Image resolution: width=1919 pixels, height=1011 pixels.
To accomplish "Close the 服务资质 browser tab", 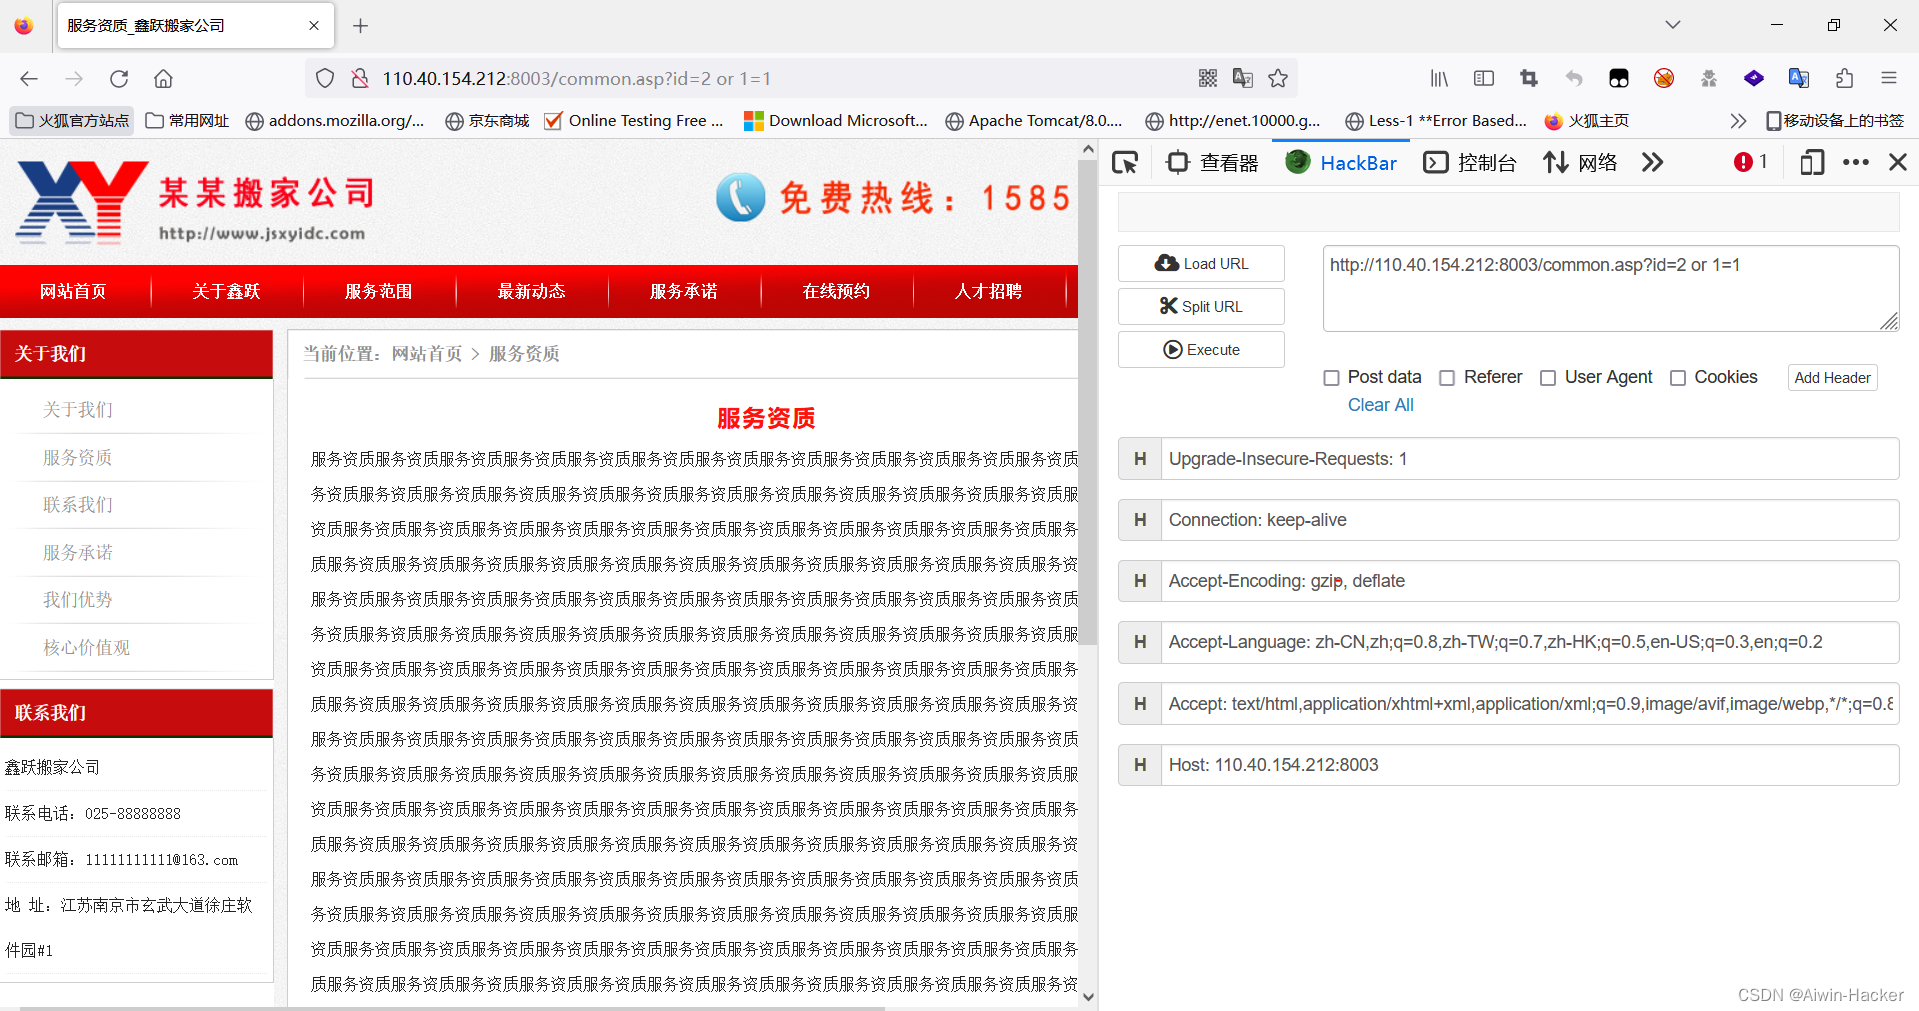I will pyautogui.click(x=314, y=26).
